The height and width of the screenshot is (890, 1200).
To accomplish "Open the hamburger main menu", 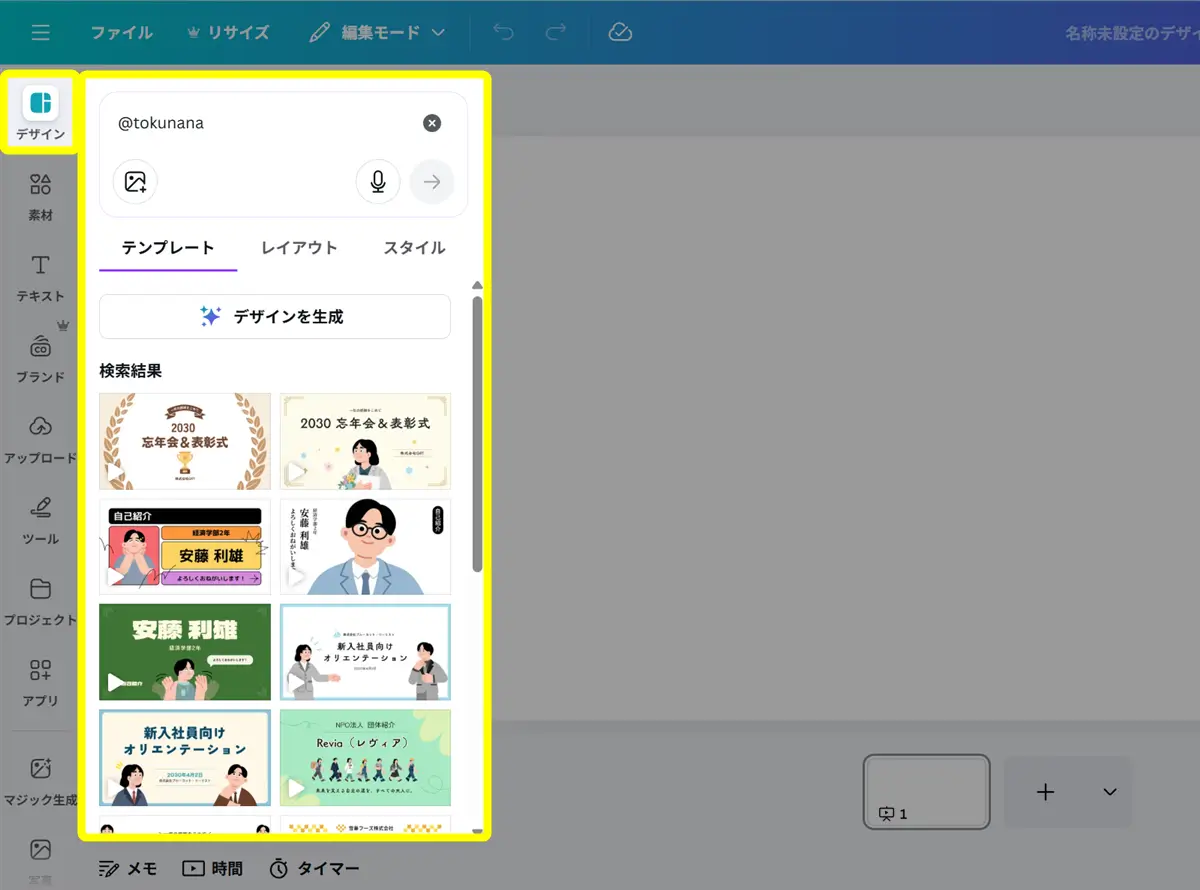I will tap(40, 33).
